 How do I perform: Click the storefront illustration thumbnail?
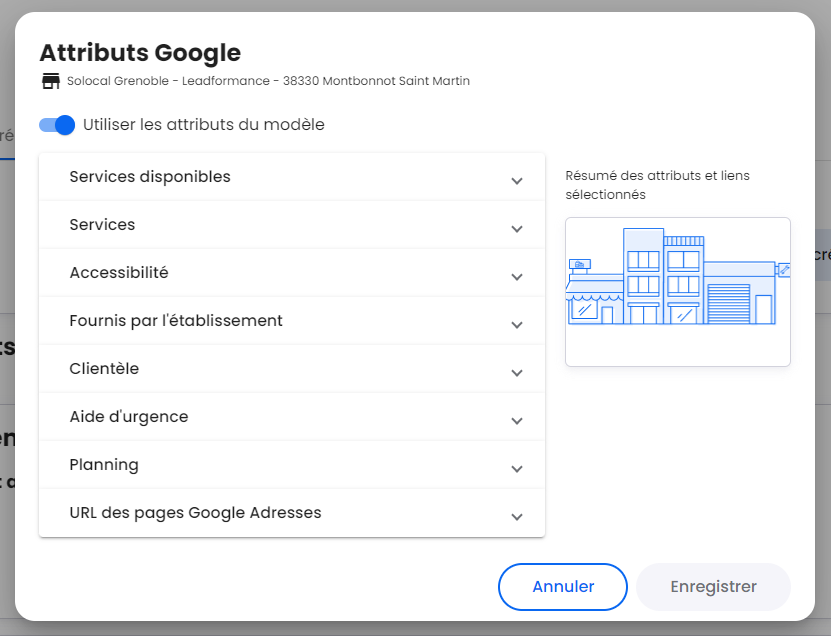pyautogui.click(x=678, y=292)
